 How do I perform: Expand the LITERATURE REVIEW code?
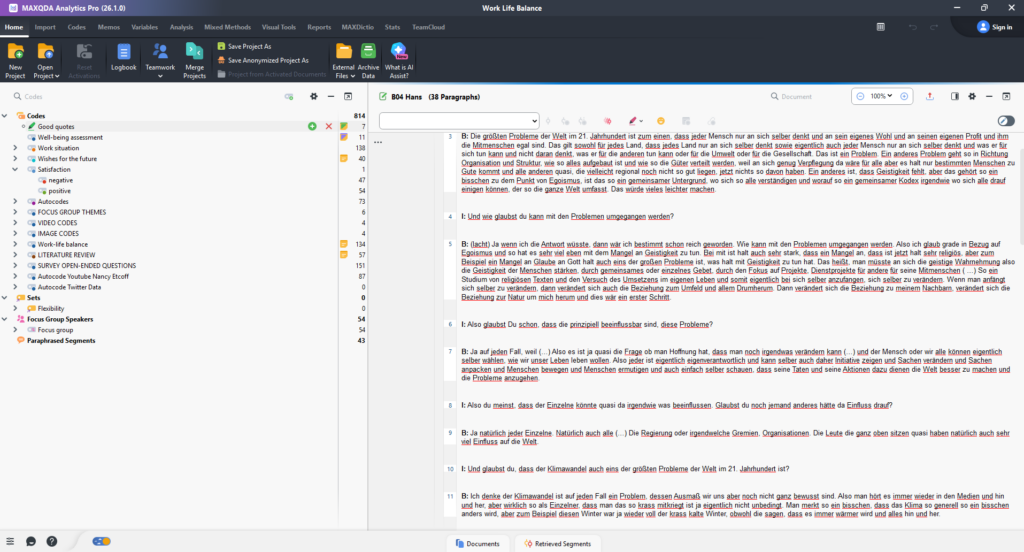(x=15, y=255)
